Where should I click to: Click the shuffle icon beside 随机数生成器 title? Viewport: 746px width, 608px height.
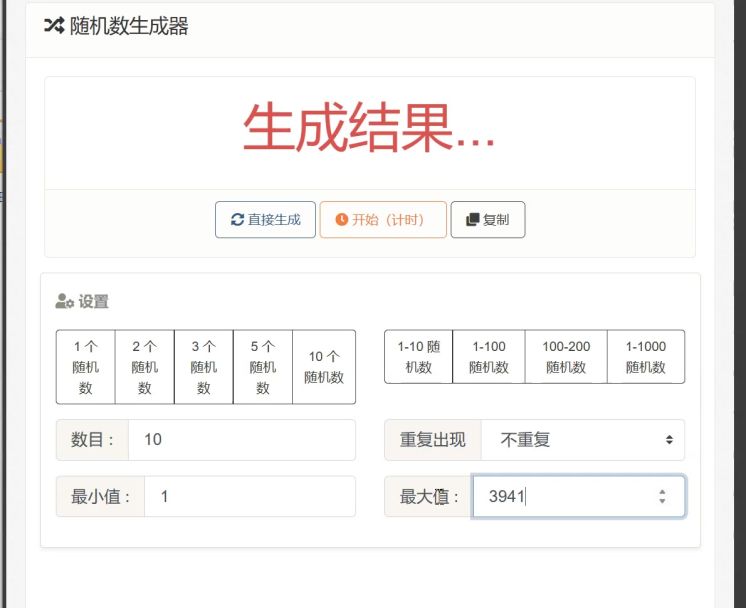(x=54, y=27)
